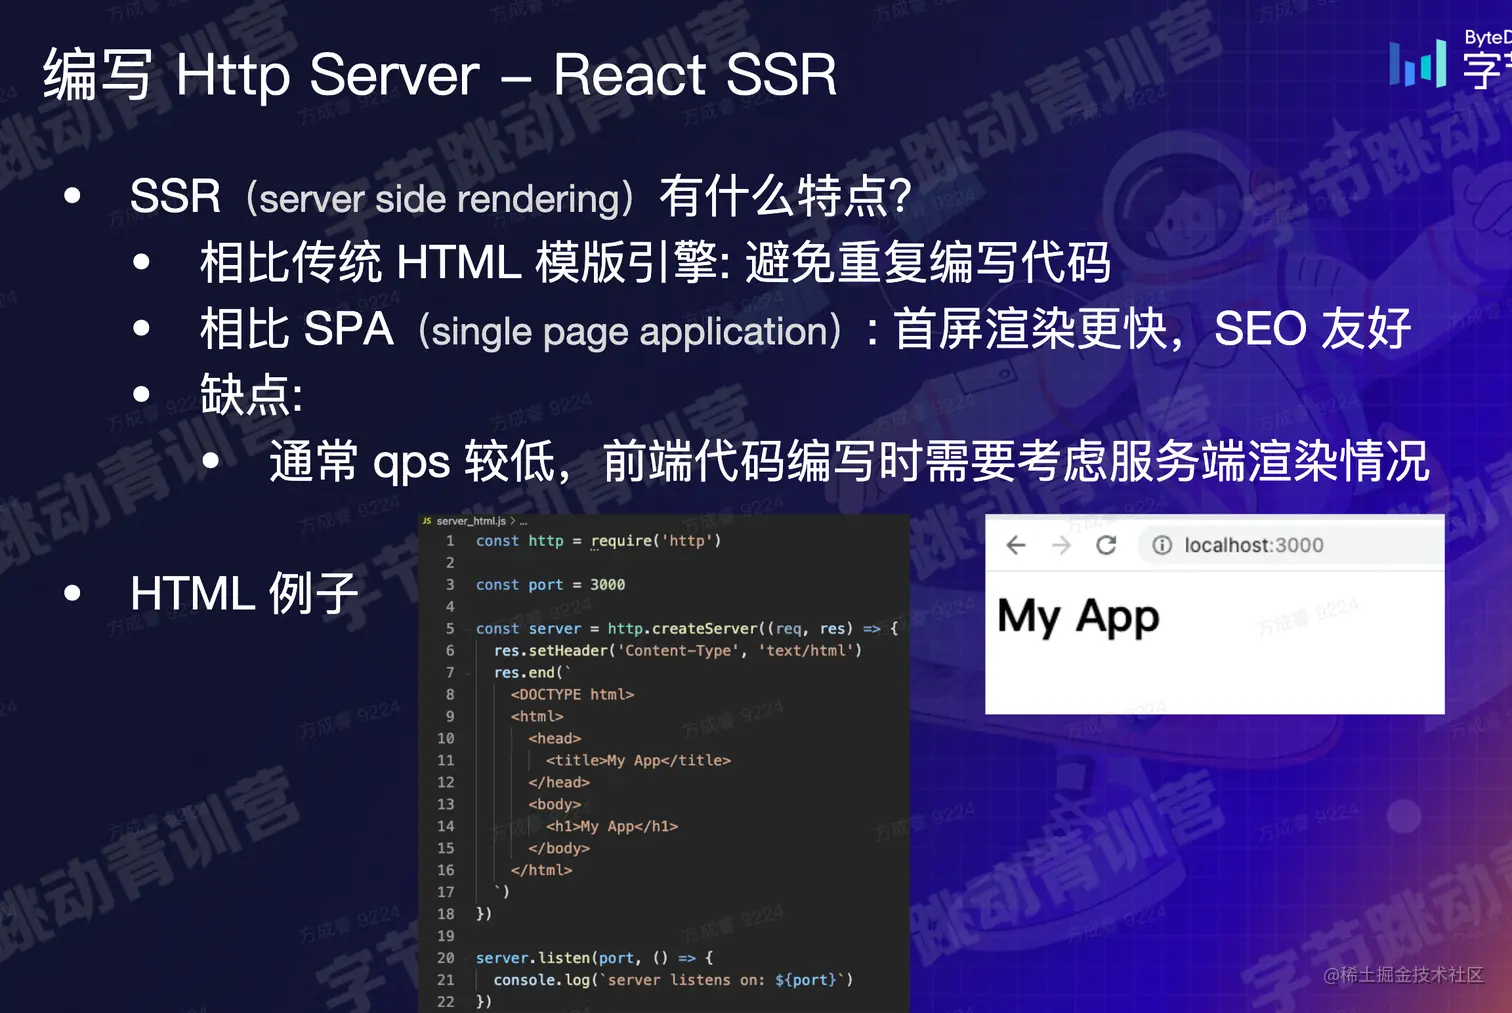Click the '<title>My App</title>' line
The height and width of the screenshot is (1013, 1512).
[x=638, y=761]
